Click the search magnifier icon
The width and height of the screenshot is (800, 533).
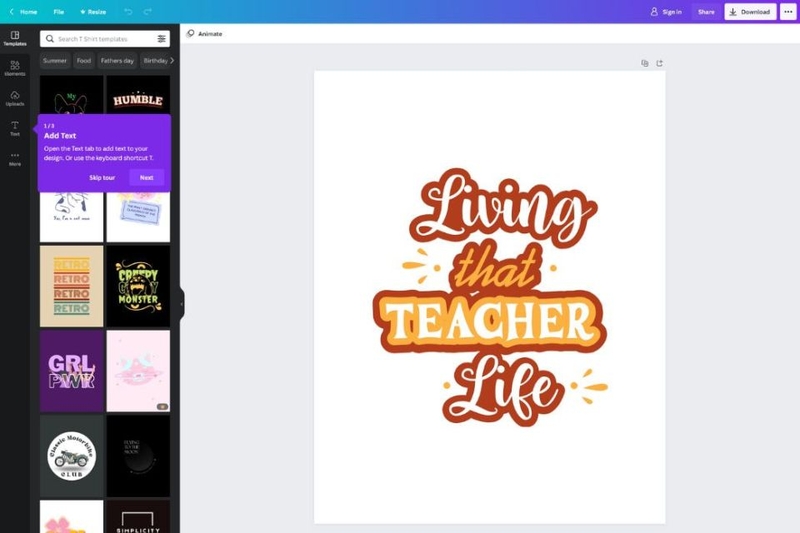pos(49,39)
